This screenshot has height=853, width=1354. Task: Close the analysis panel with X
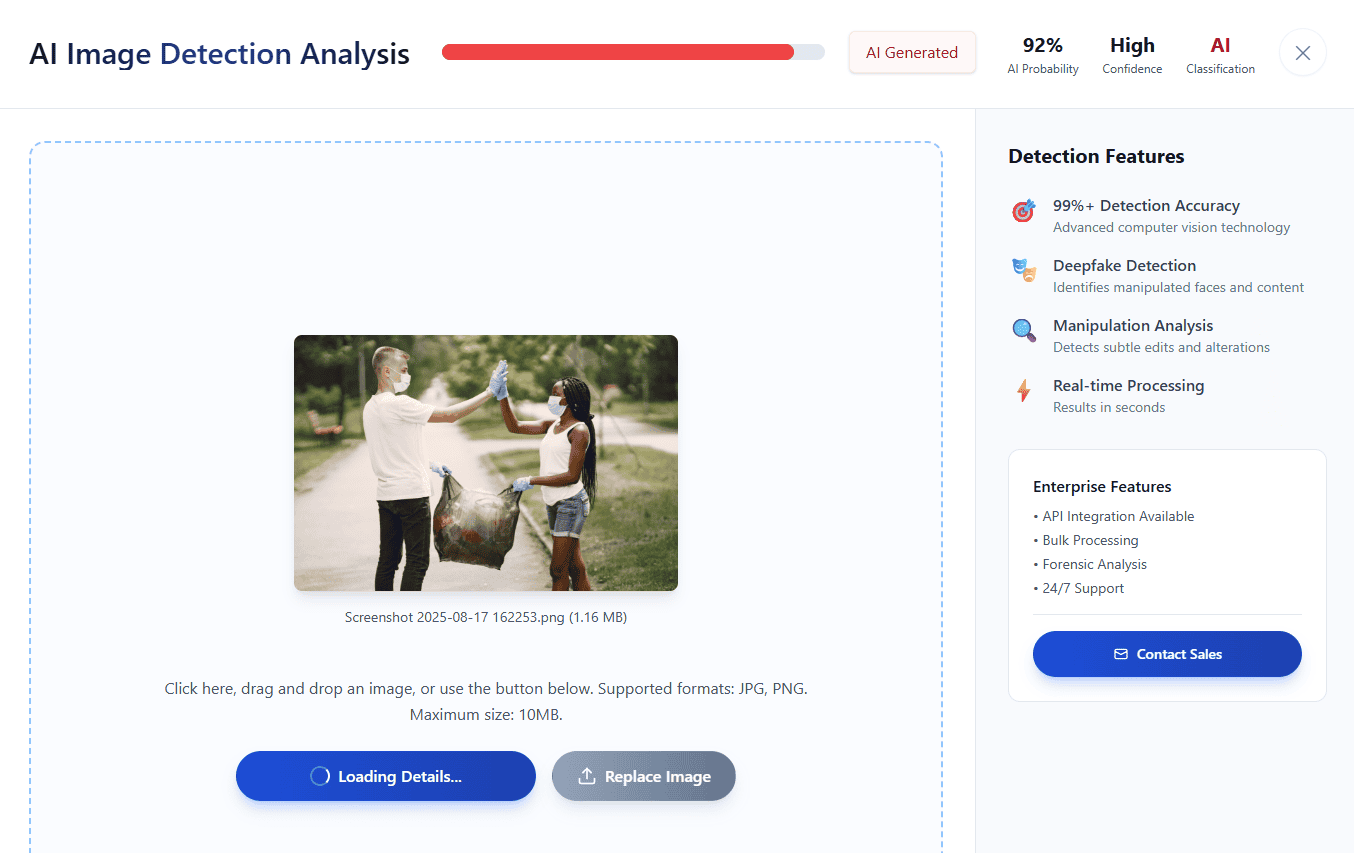coord(1302,53)
